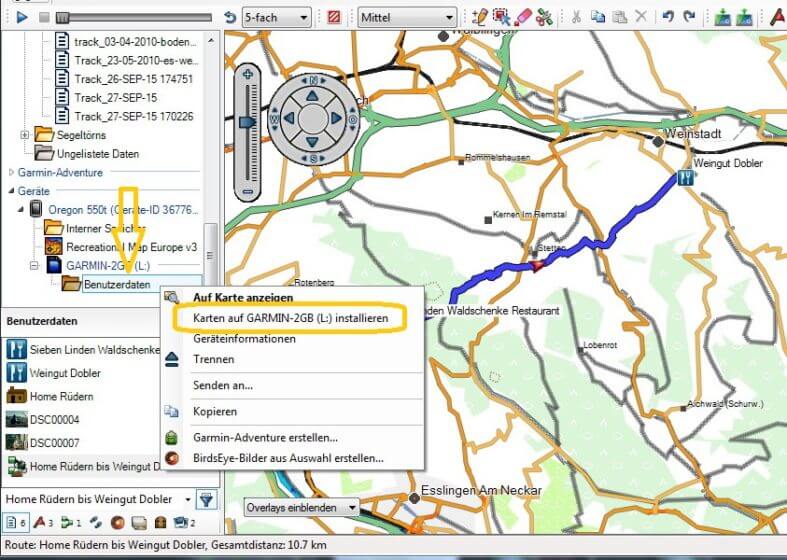Click the Paste clipboard icon

point(620,17)
